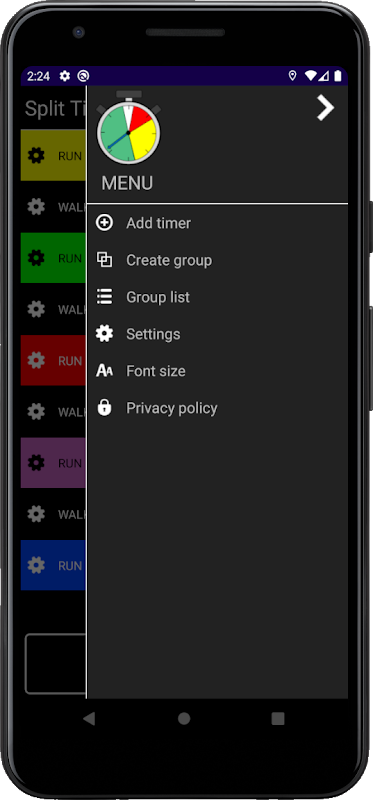Tap the battery indicator in status bar

click(338, 76)
